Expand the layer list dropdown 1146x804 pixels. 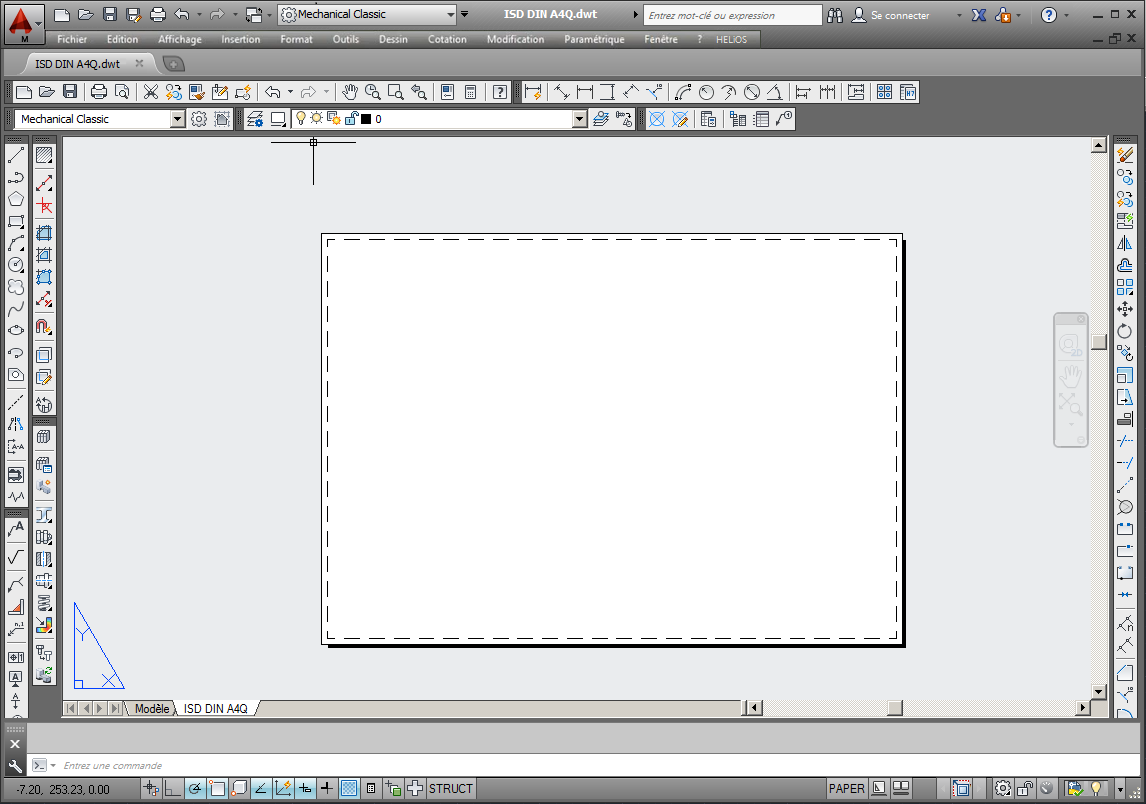(x=579, y=119)
